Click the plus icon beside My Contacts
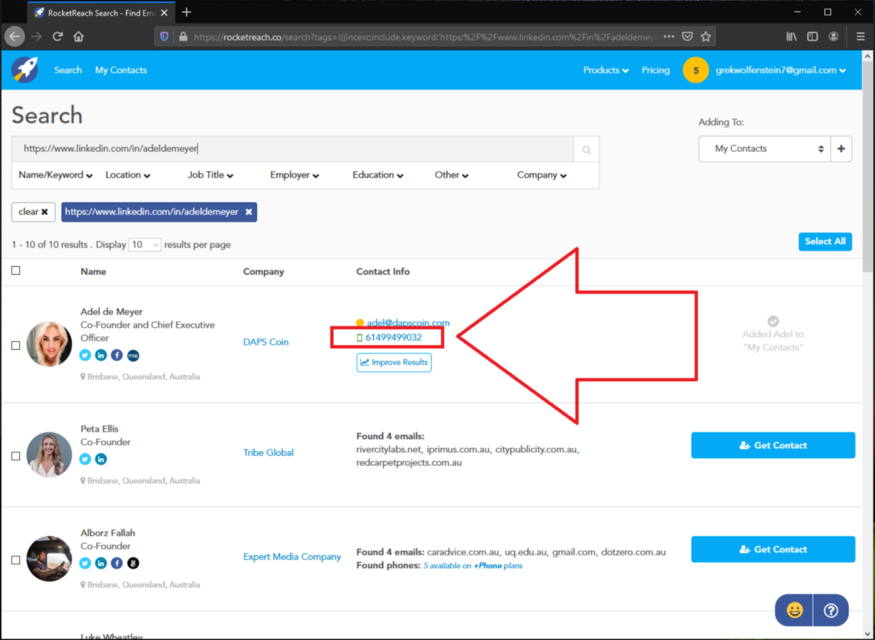 click(841, 149)
